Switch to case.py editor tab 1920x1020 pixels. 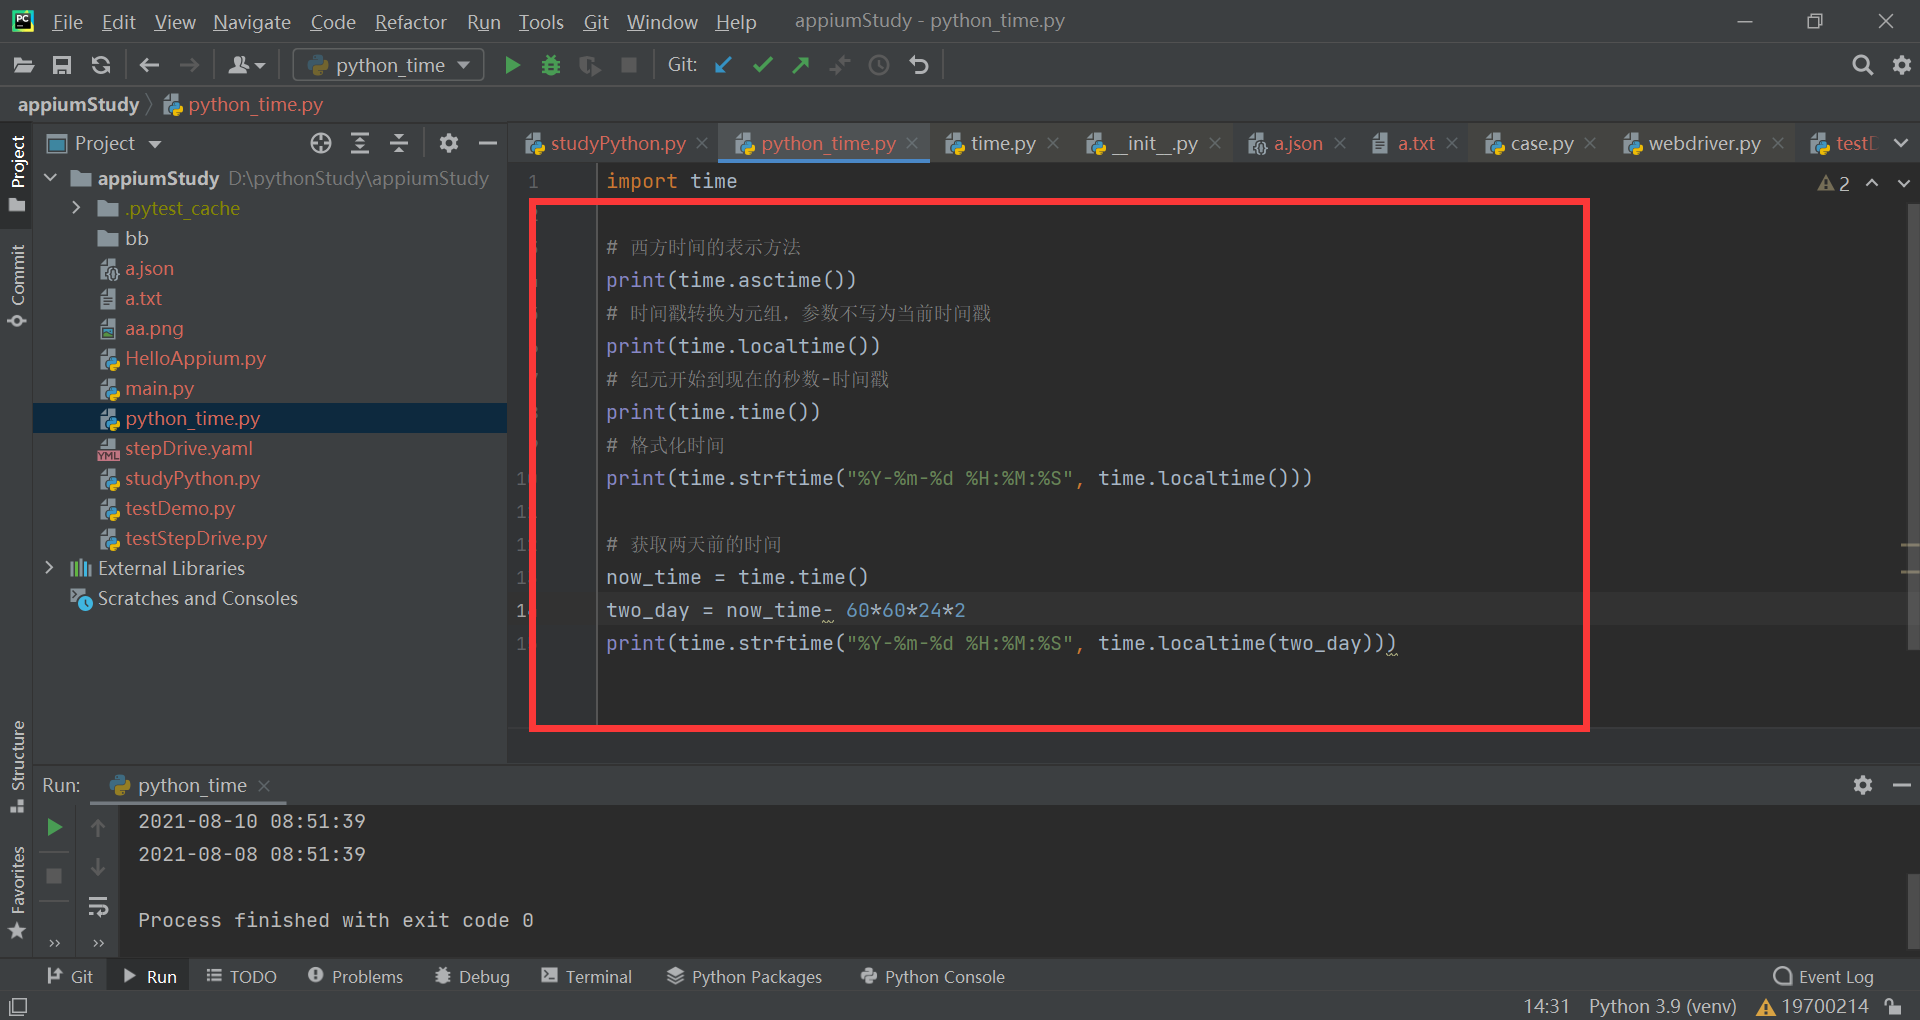coord(1541,143)
